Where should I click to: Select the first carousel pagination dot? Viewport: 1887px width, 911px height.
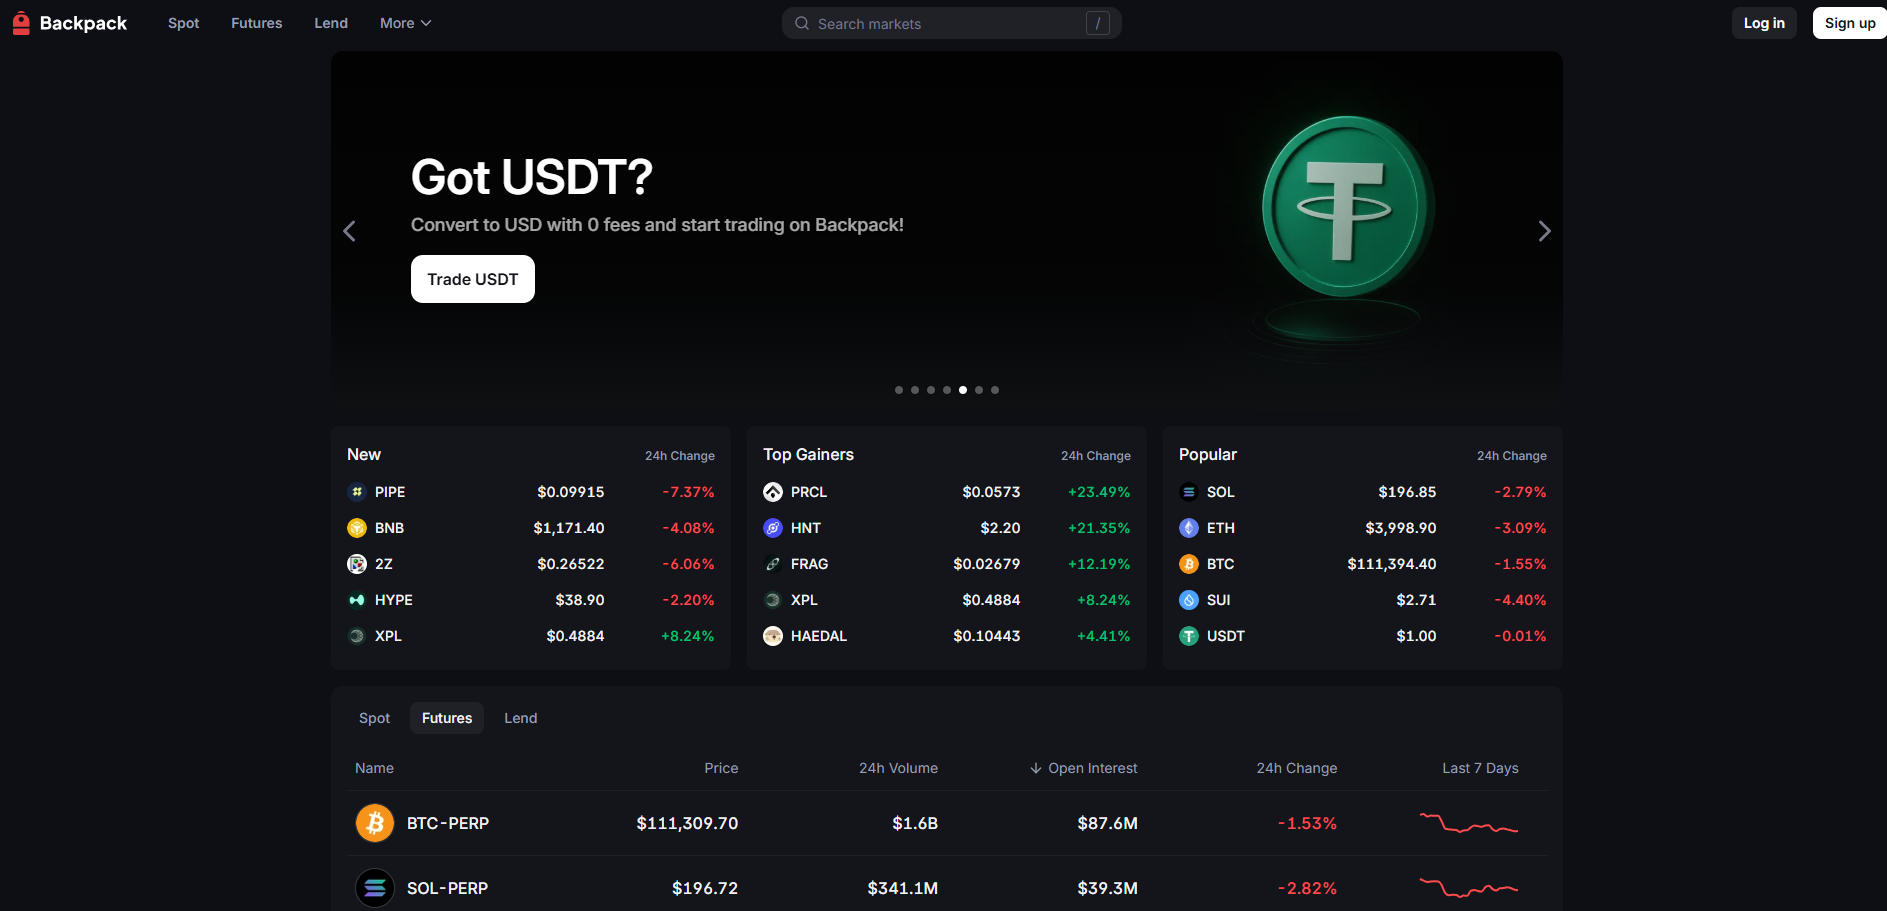click(899, 390)
